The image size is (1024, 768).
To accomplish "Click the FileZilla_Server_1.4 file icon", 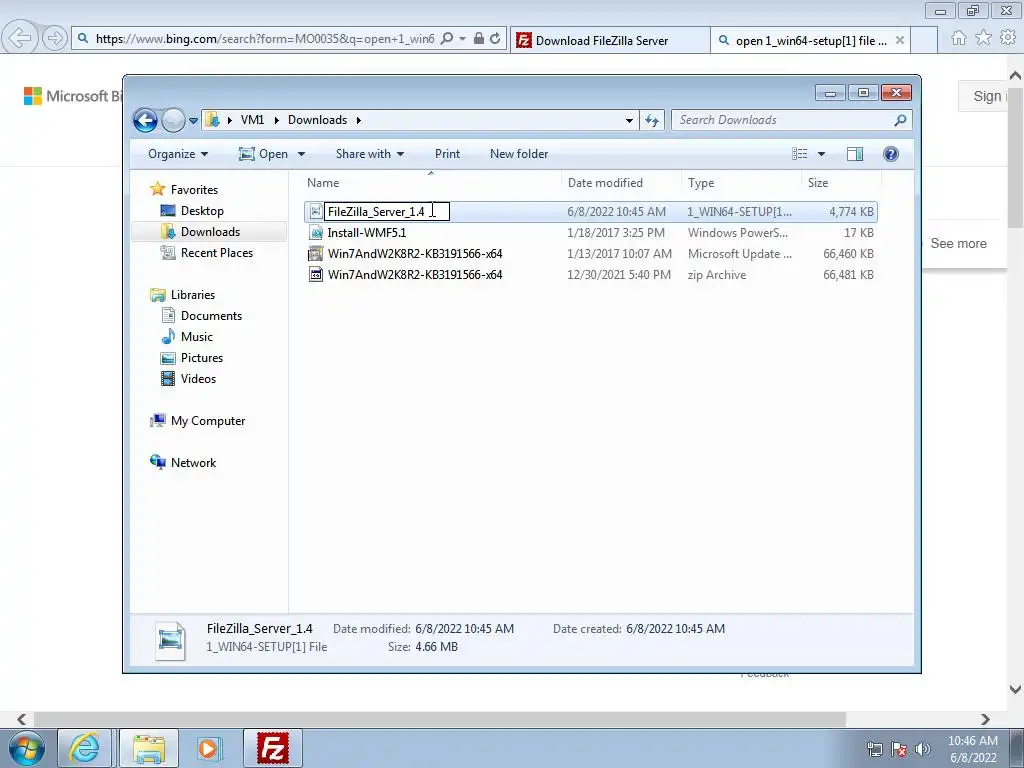I will [315, 212].
